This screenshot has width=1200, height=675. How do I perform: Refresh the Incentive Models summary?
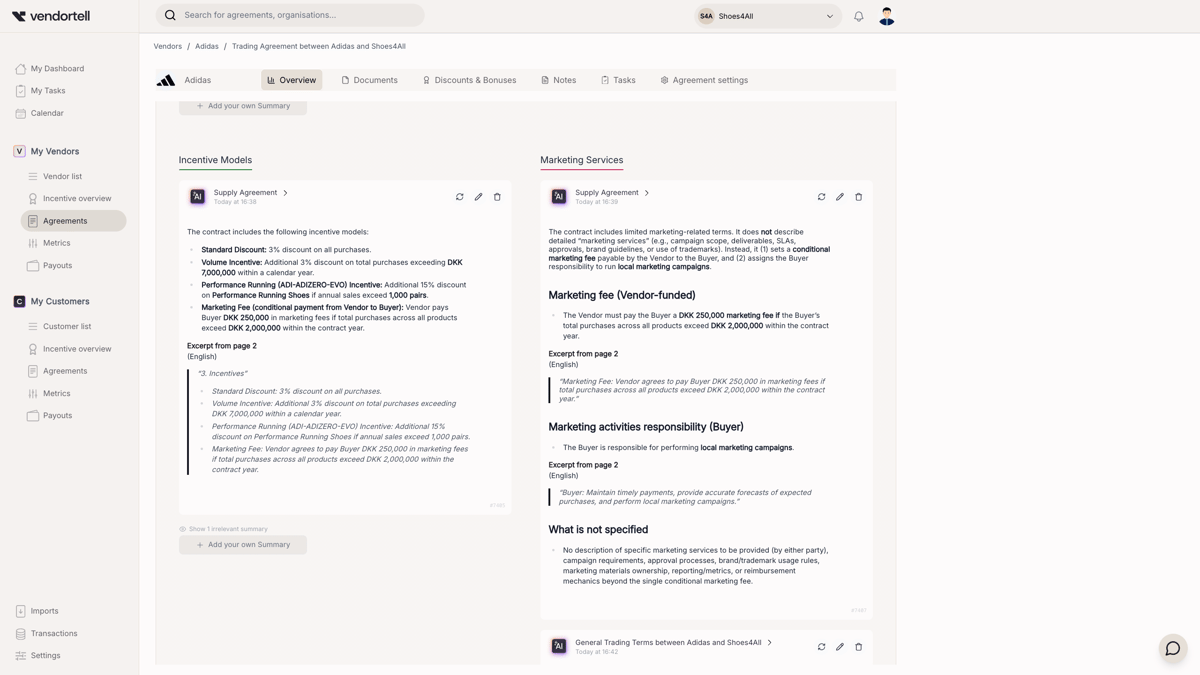pyautogui.click(x=460, y=197)
